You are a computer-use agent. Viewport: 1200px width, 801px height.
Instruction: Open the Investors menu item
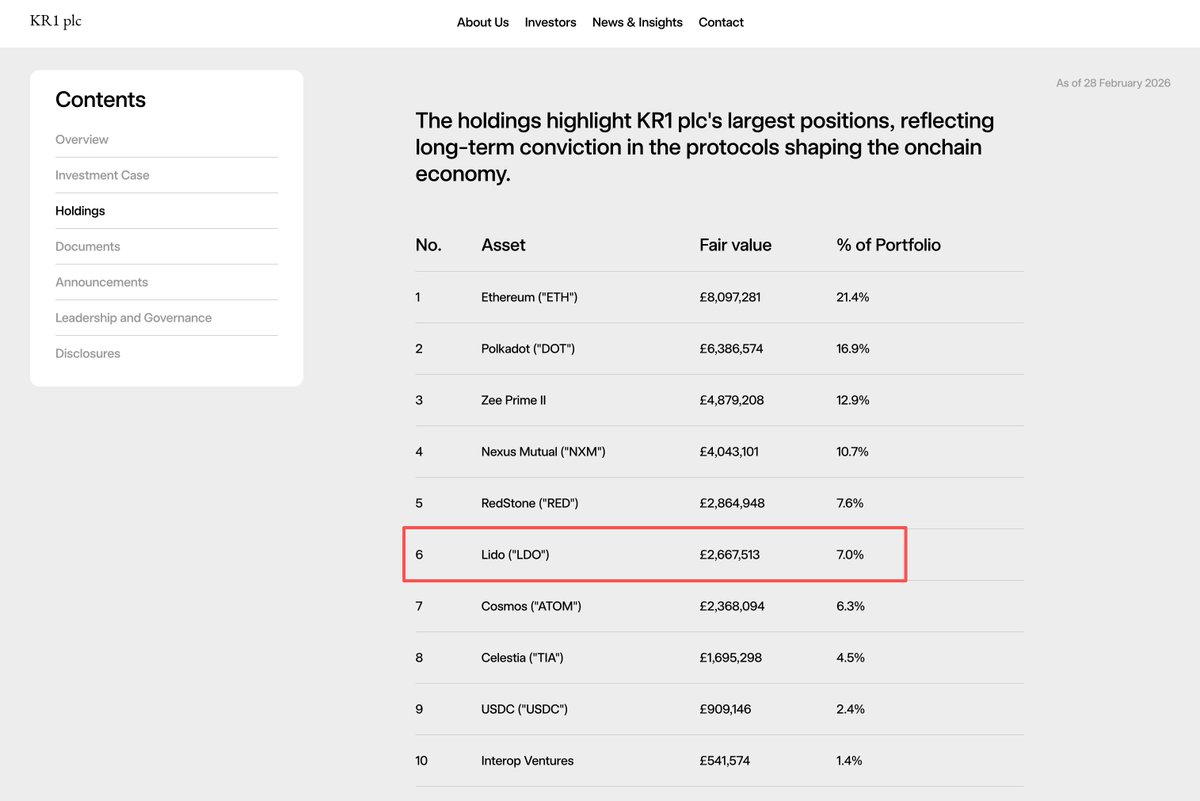point(550,22)
